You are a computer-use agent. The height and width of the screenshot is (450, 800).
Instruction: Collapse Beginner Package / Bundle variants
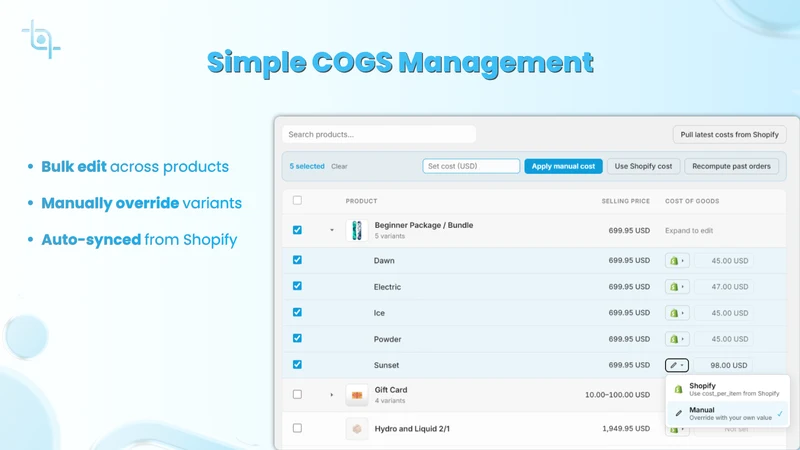332,230
